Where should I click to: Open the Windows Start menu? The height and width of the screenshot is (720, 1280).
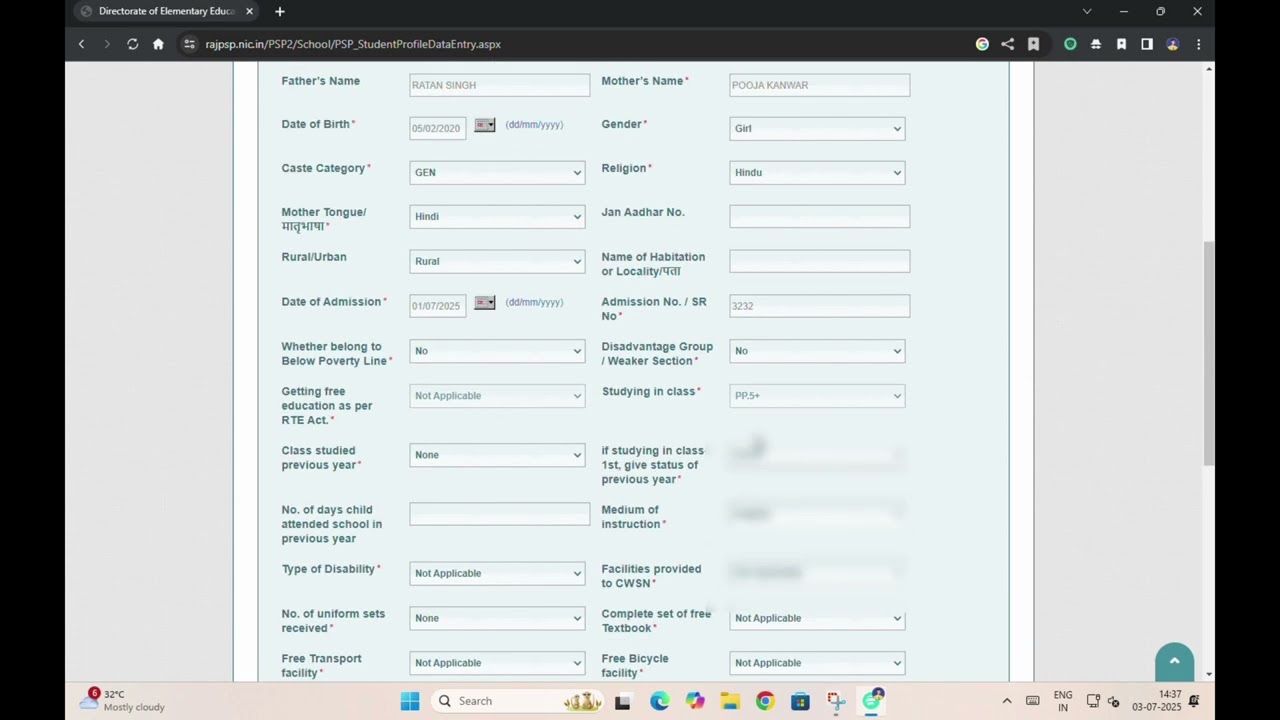click(410, 701)
